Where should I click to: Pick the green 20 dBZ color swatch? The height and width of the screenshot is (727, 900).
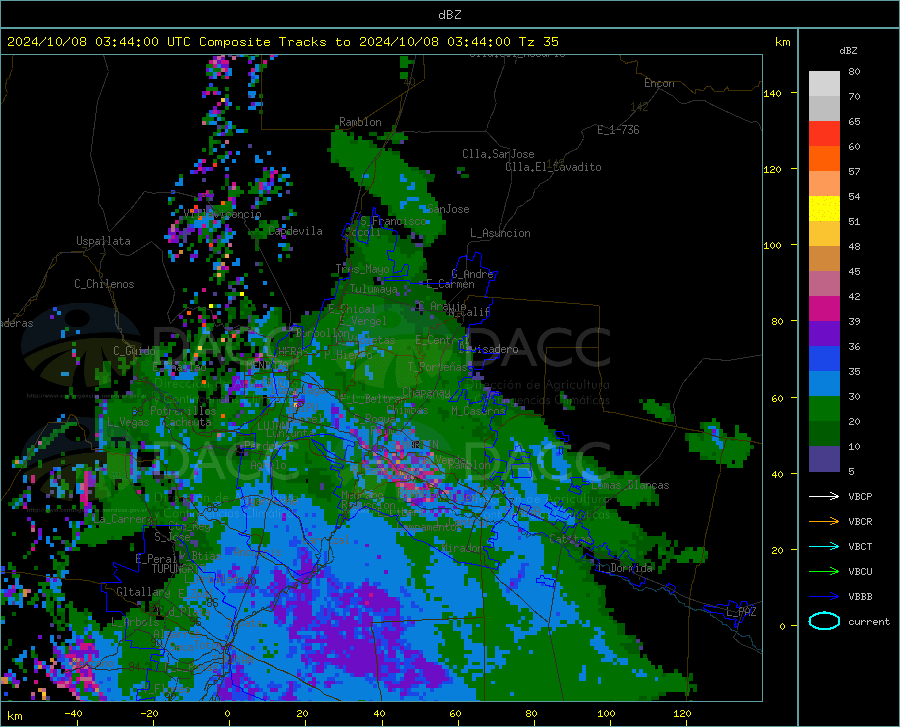(824, 409)
